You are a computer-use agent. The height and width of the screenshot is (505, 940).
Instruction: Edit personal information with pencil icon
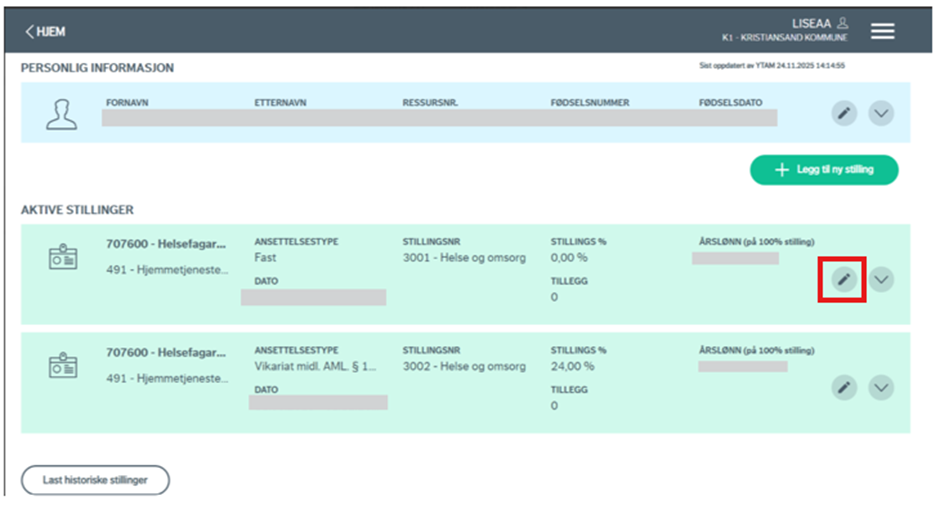click(845, 113)
